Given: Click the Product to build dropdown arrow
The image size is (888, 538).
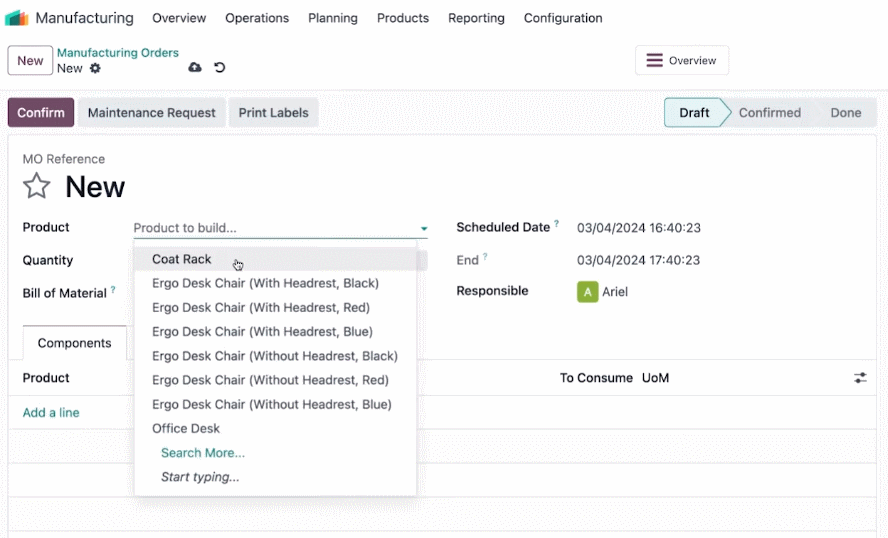Looking at the screenshot, I should point(424,228).
